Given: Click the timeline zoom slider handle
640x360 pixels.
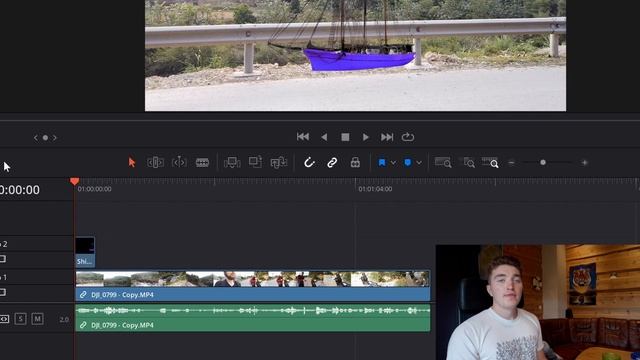Looking at the screenshot, I should (543, 162).
